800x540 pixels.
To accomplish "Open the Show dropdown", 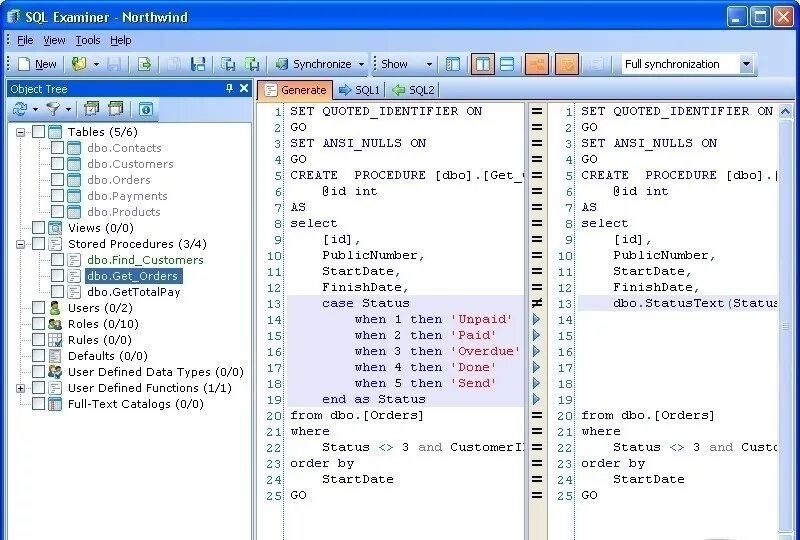I will 407,64.
